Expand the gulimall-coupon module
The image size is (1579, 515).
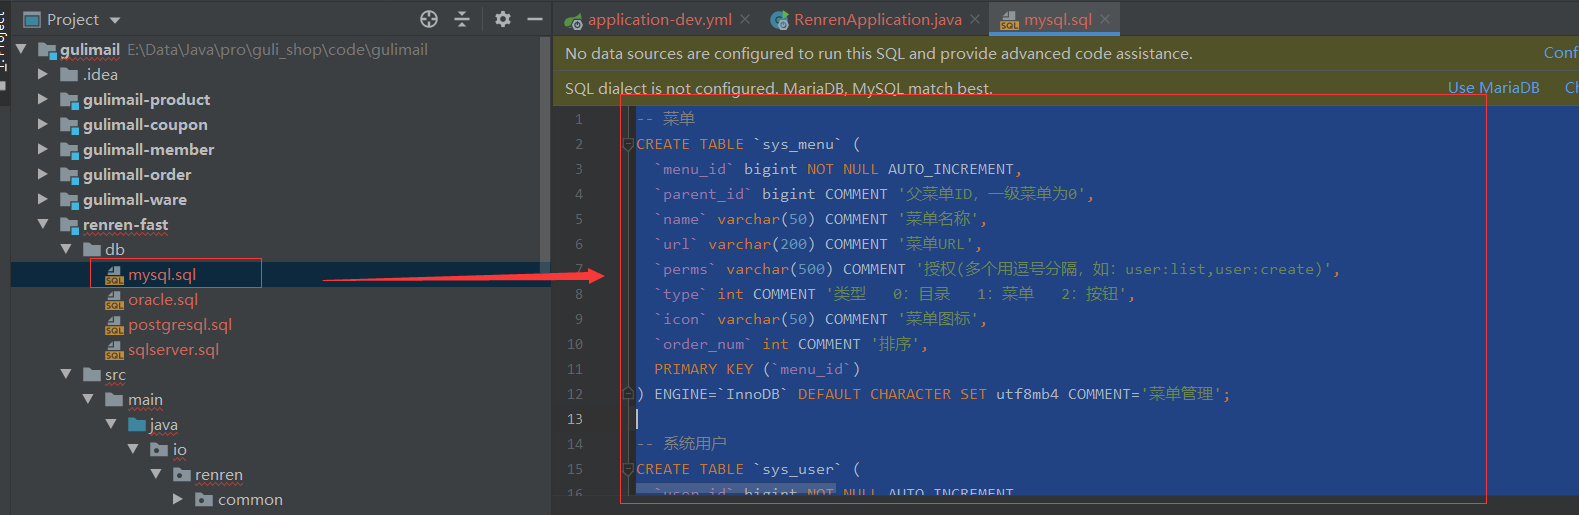click(43, 124)
